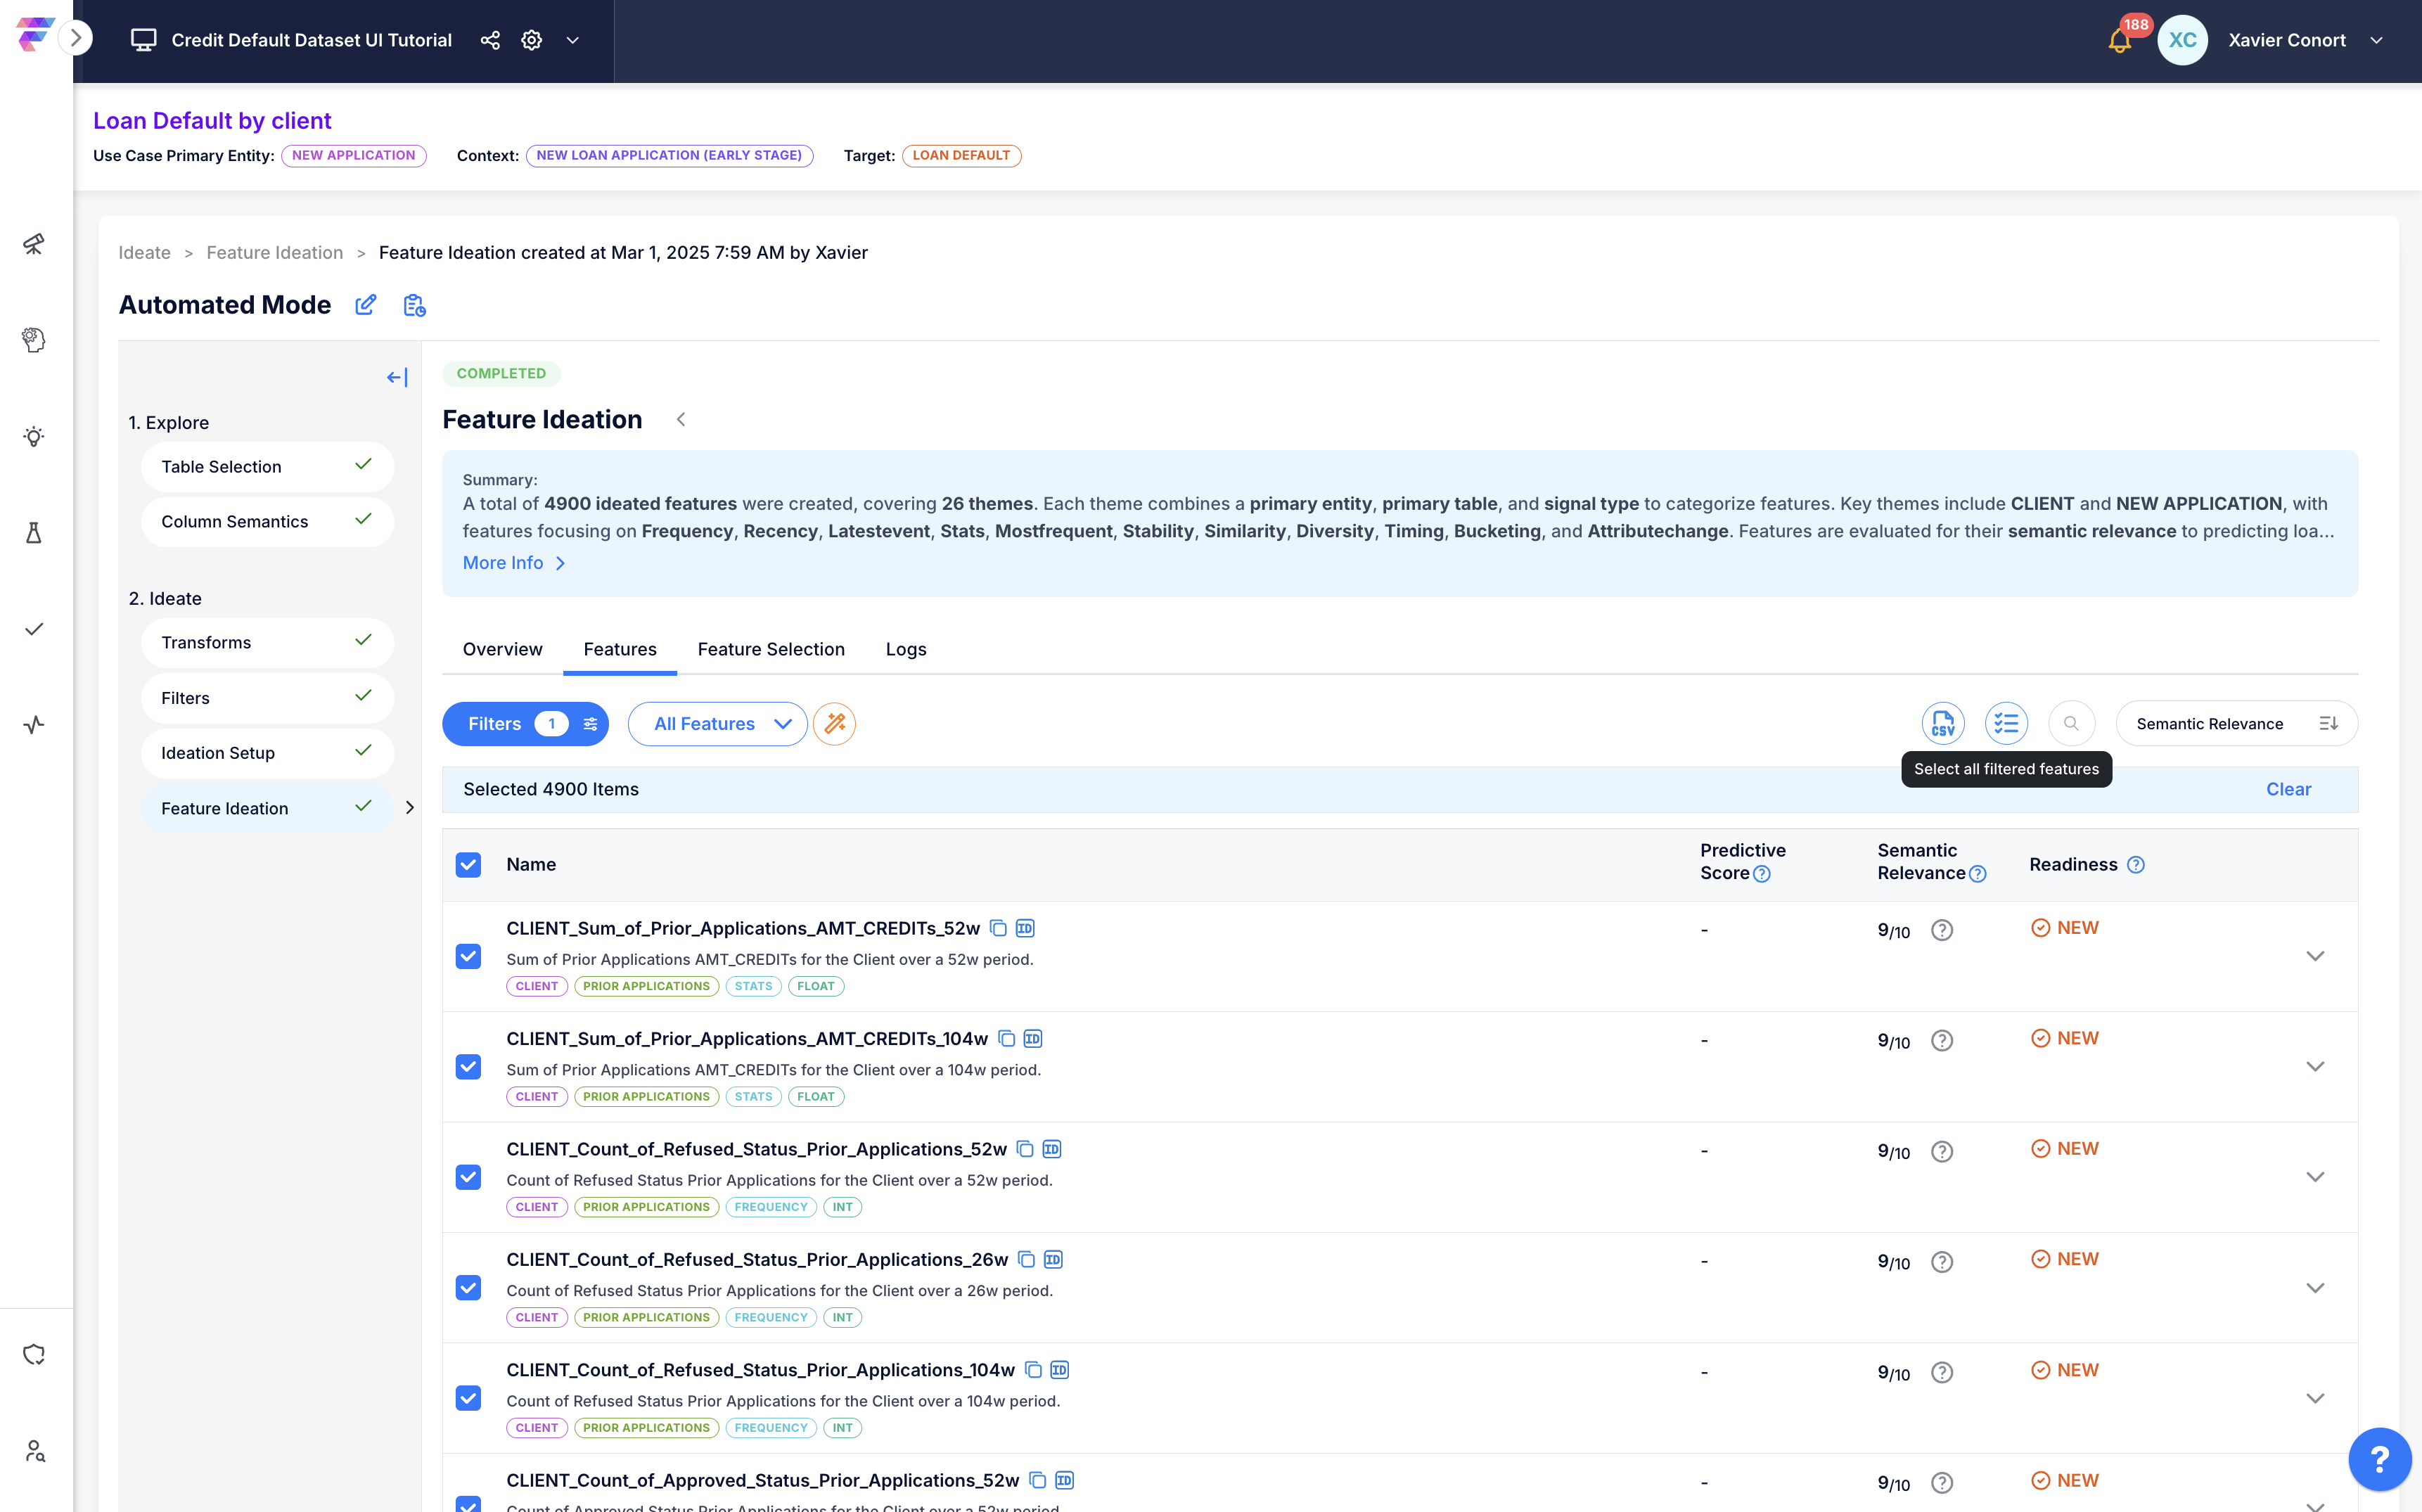Uncheck CLIENT_Sum_of_Prior_Applications_AMT_CREDITs_52w
The height and width of the screenshot is (1512, 2422).
(469, 957)
